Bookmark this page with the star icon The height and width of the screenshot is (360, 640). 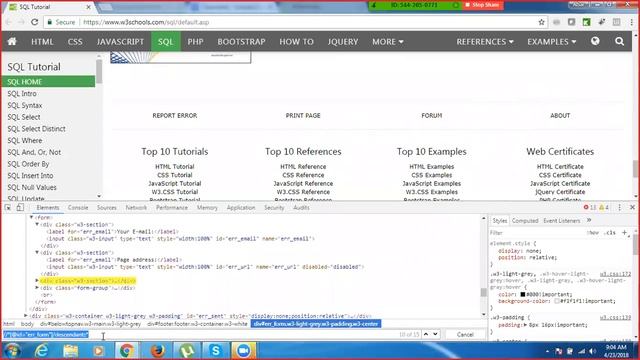pyautogui.click(x=541, y=22)
